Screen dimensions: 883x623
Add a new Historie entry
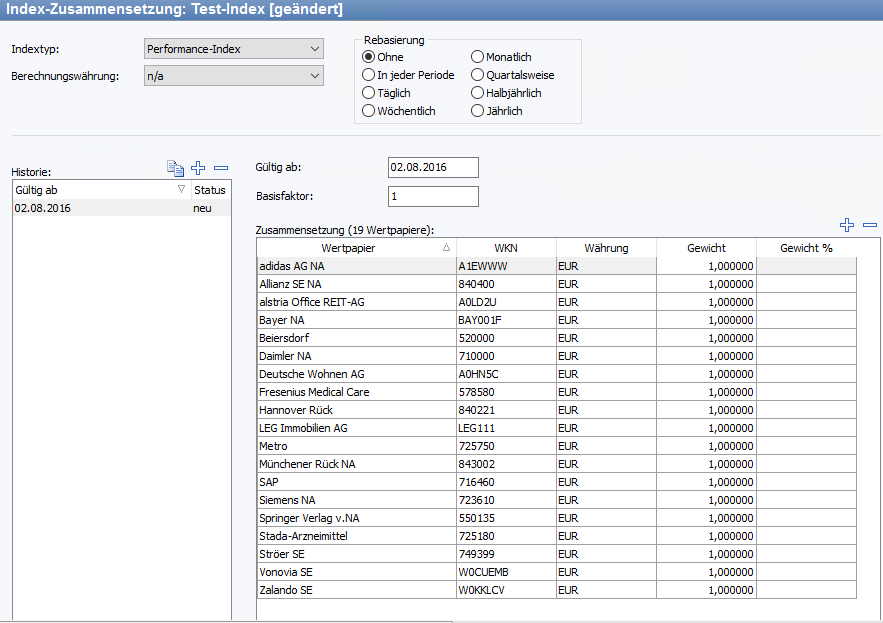pos(198,168)
